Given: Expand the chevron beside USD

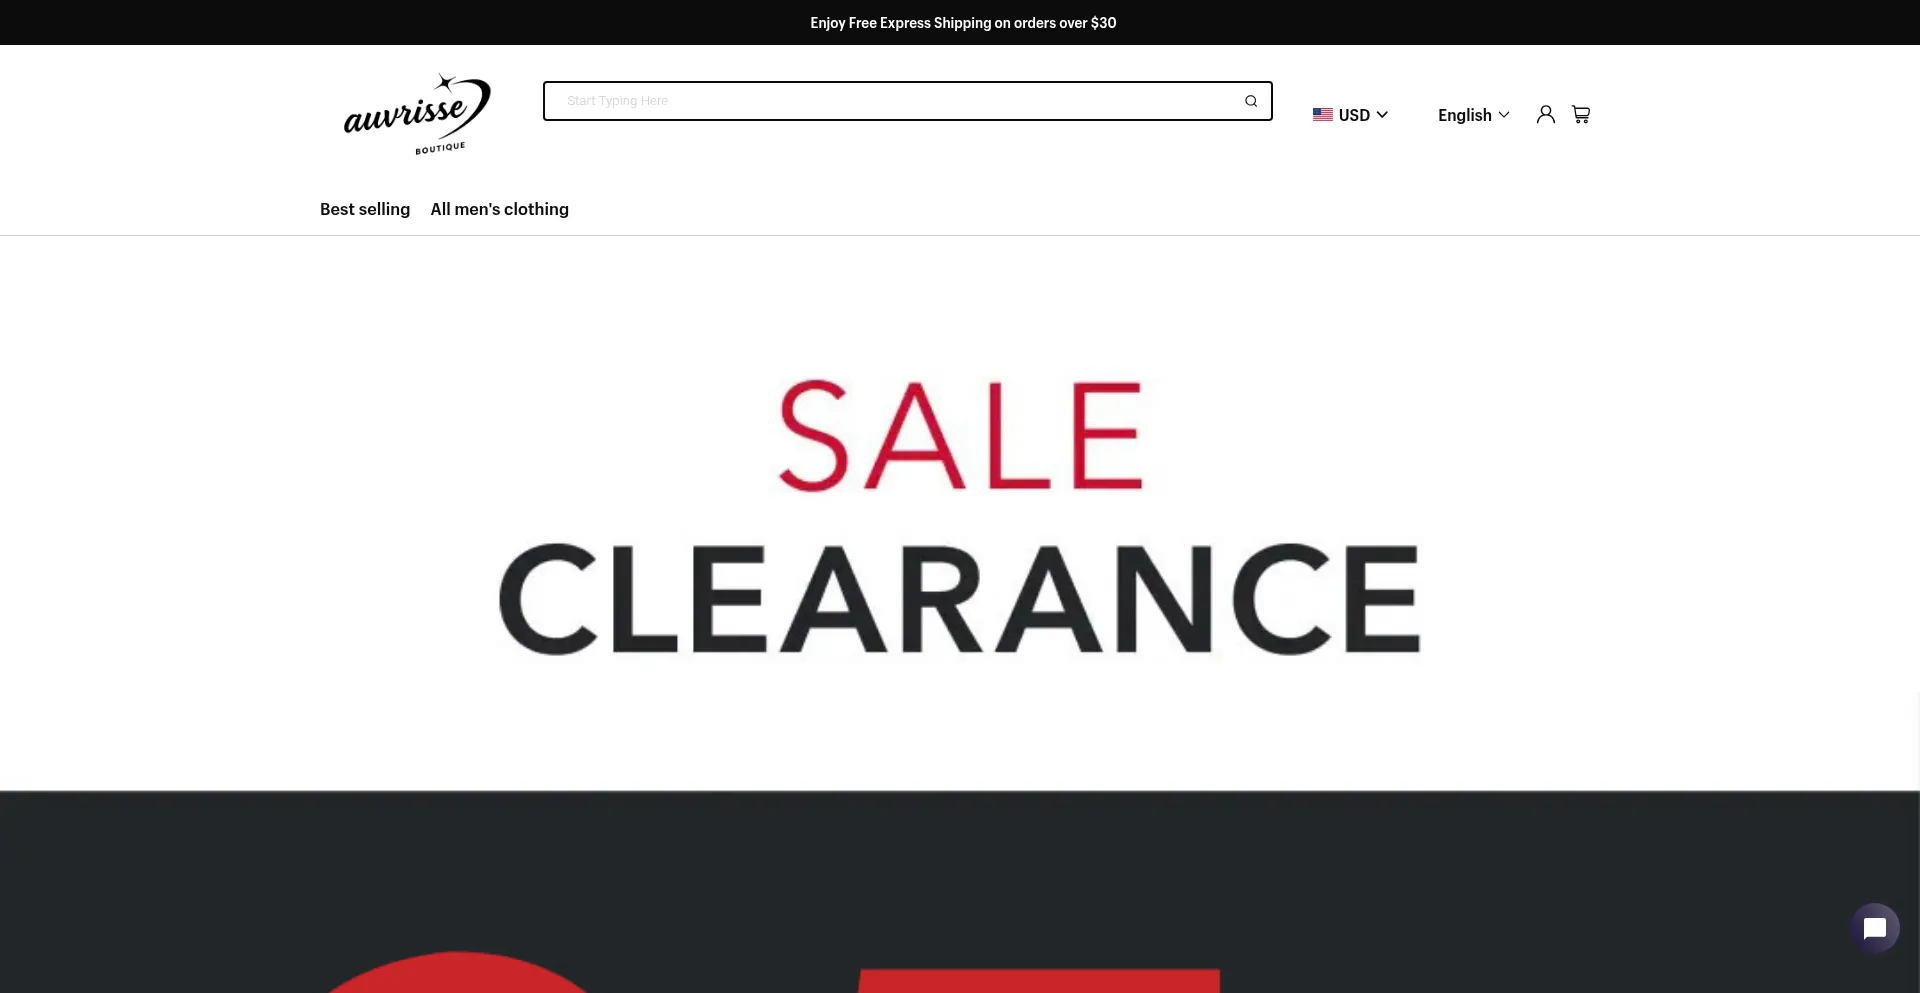Looking at the screenshot, I should (1382, 115).
